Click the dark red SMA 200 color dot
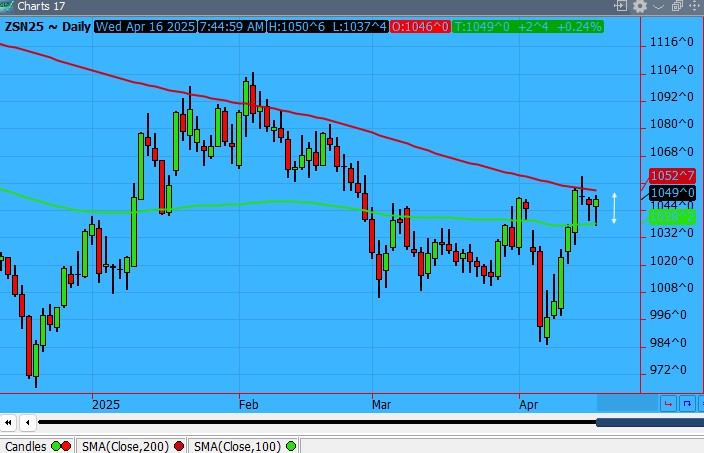 [179, 446]
